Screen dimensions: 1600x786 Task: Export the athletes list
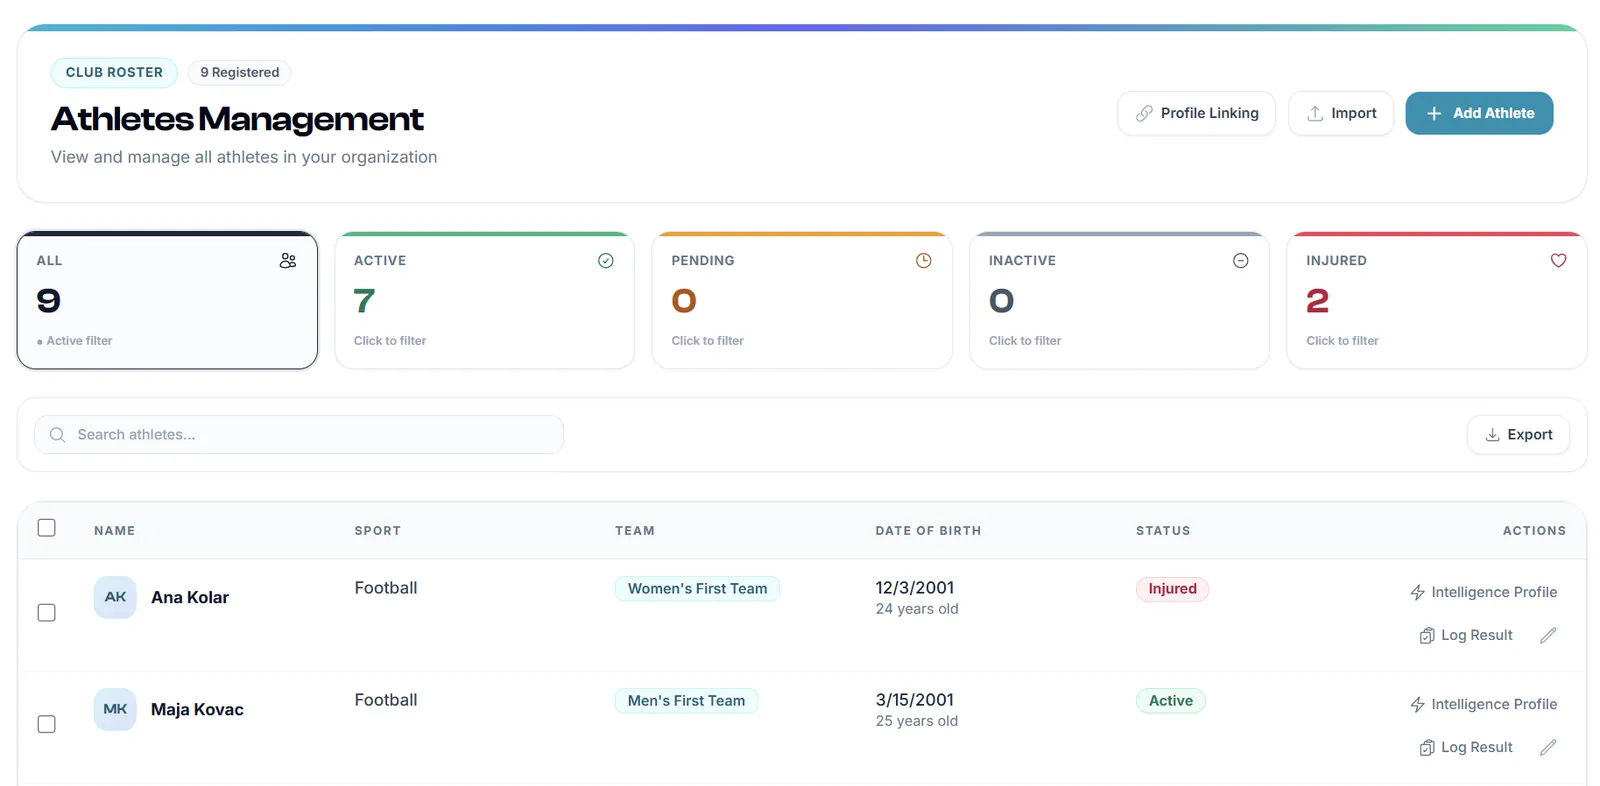point(1518,435)
